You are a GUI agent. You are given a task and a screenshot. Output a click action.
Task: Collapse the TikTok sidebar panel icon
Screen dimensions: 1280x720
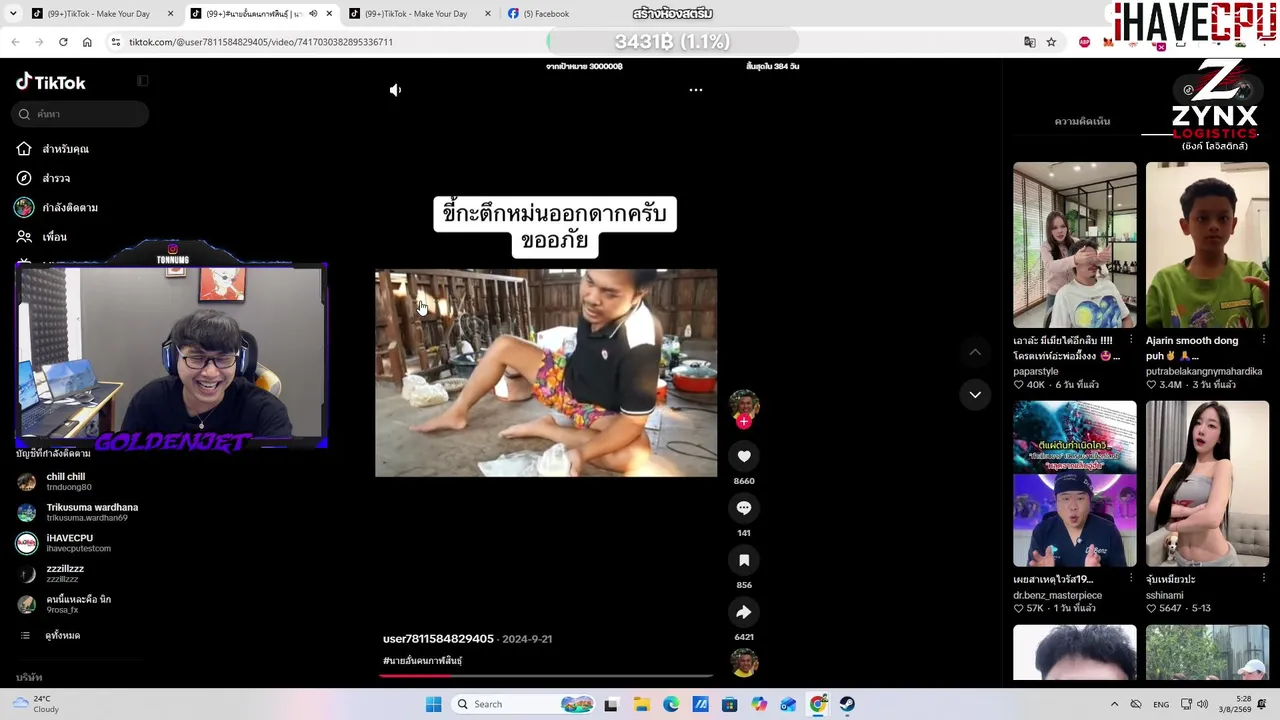click(143, 81)
